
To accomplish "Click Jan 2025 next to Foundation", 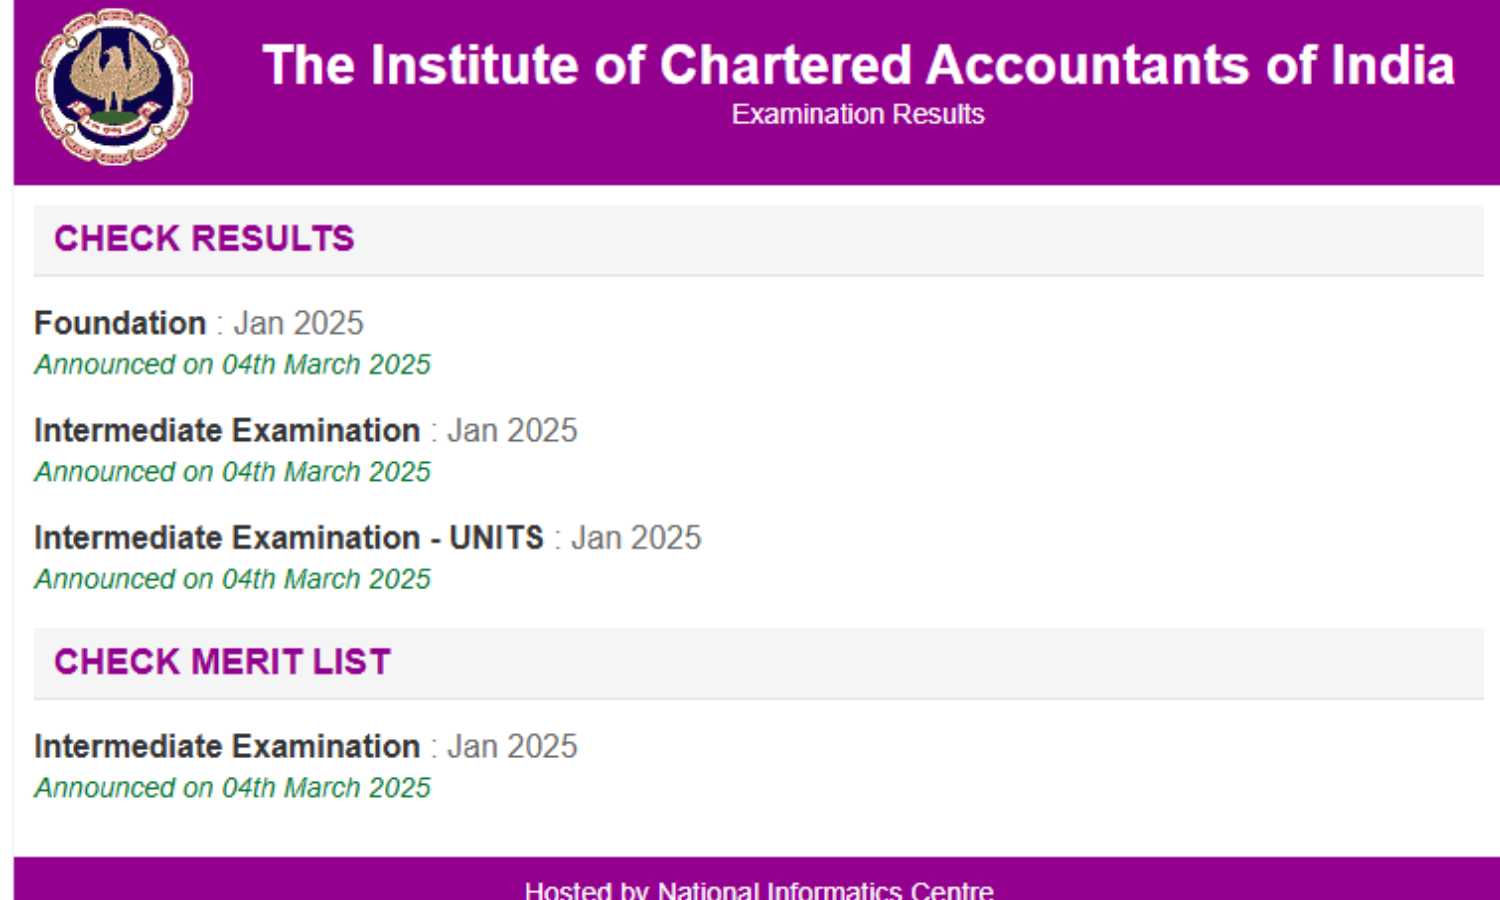I will (x=298, y=323).
